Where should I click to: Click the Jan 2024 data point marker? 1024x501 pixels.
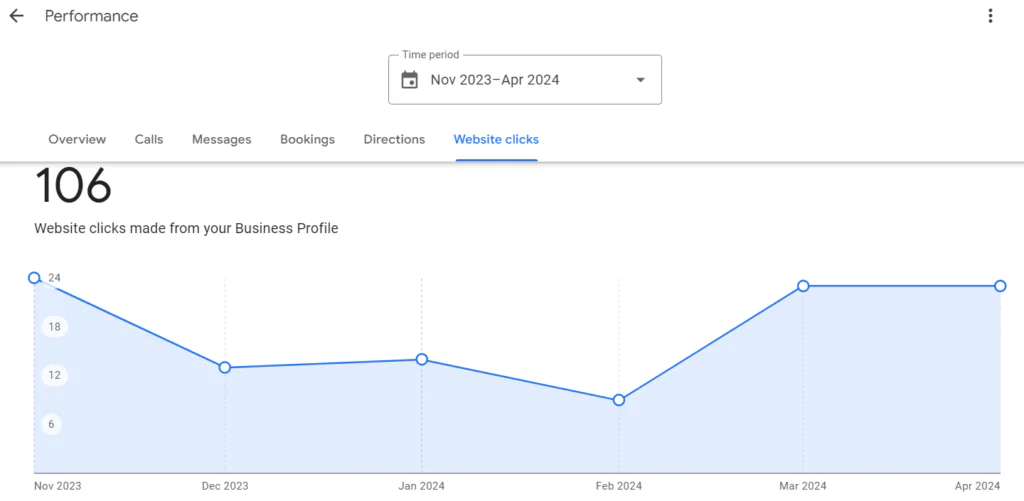click(422, 360)
